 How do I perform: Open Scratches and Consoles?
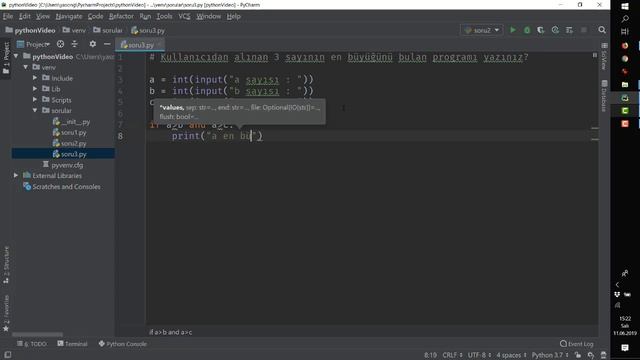pyautogui.click(x=62, y=187)
